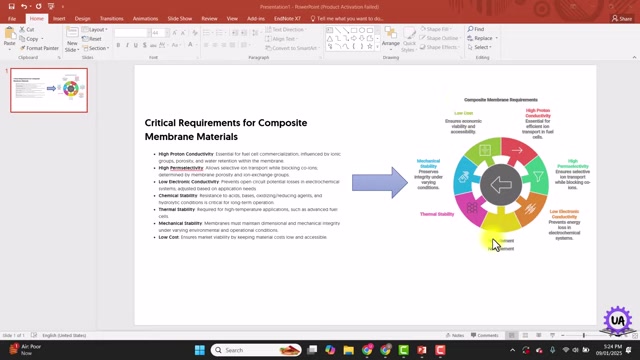This screenshot has width=640, height=360.
Task: Click the Copy button
Action: 31,39
